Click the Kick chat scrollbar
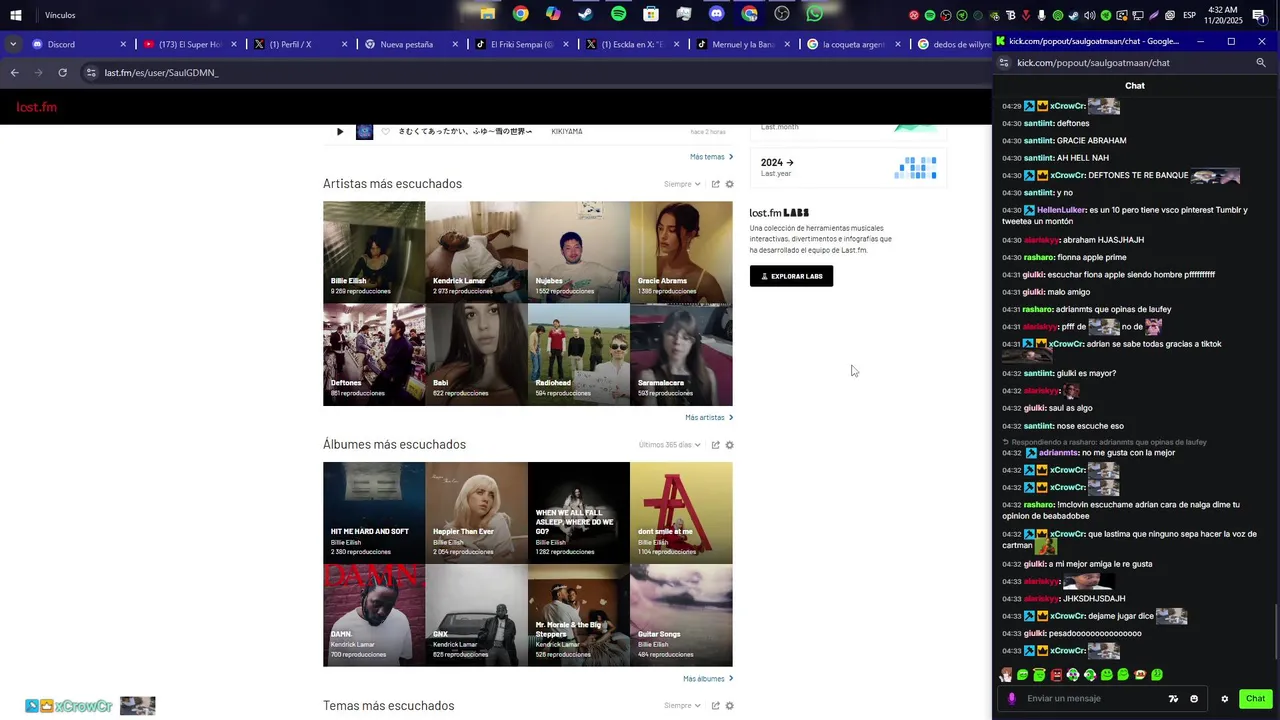The image size is (1280, 720). pos(1275,632)
